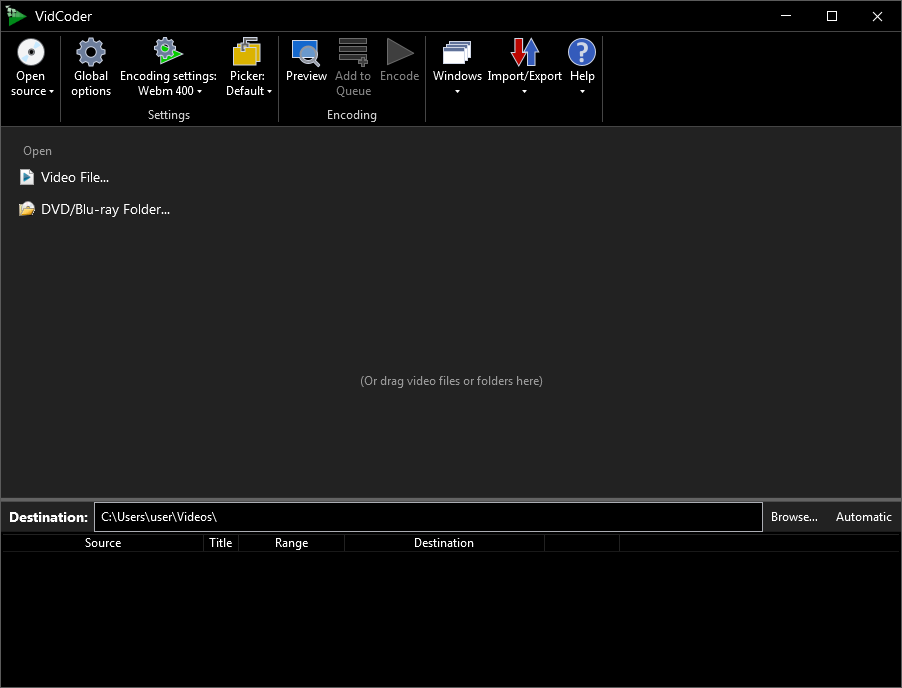Open the Video File... link
Viewport: 902px width, 688px height.
tap(75, 177)
